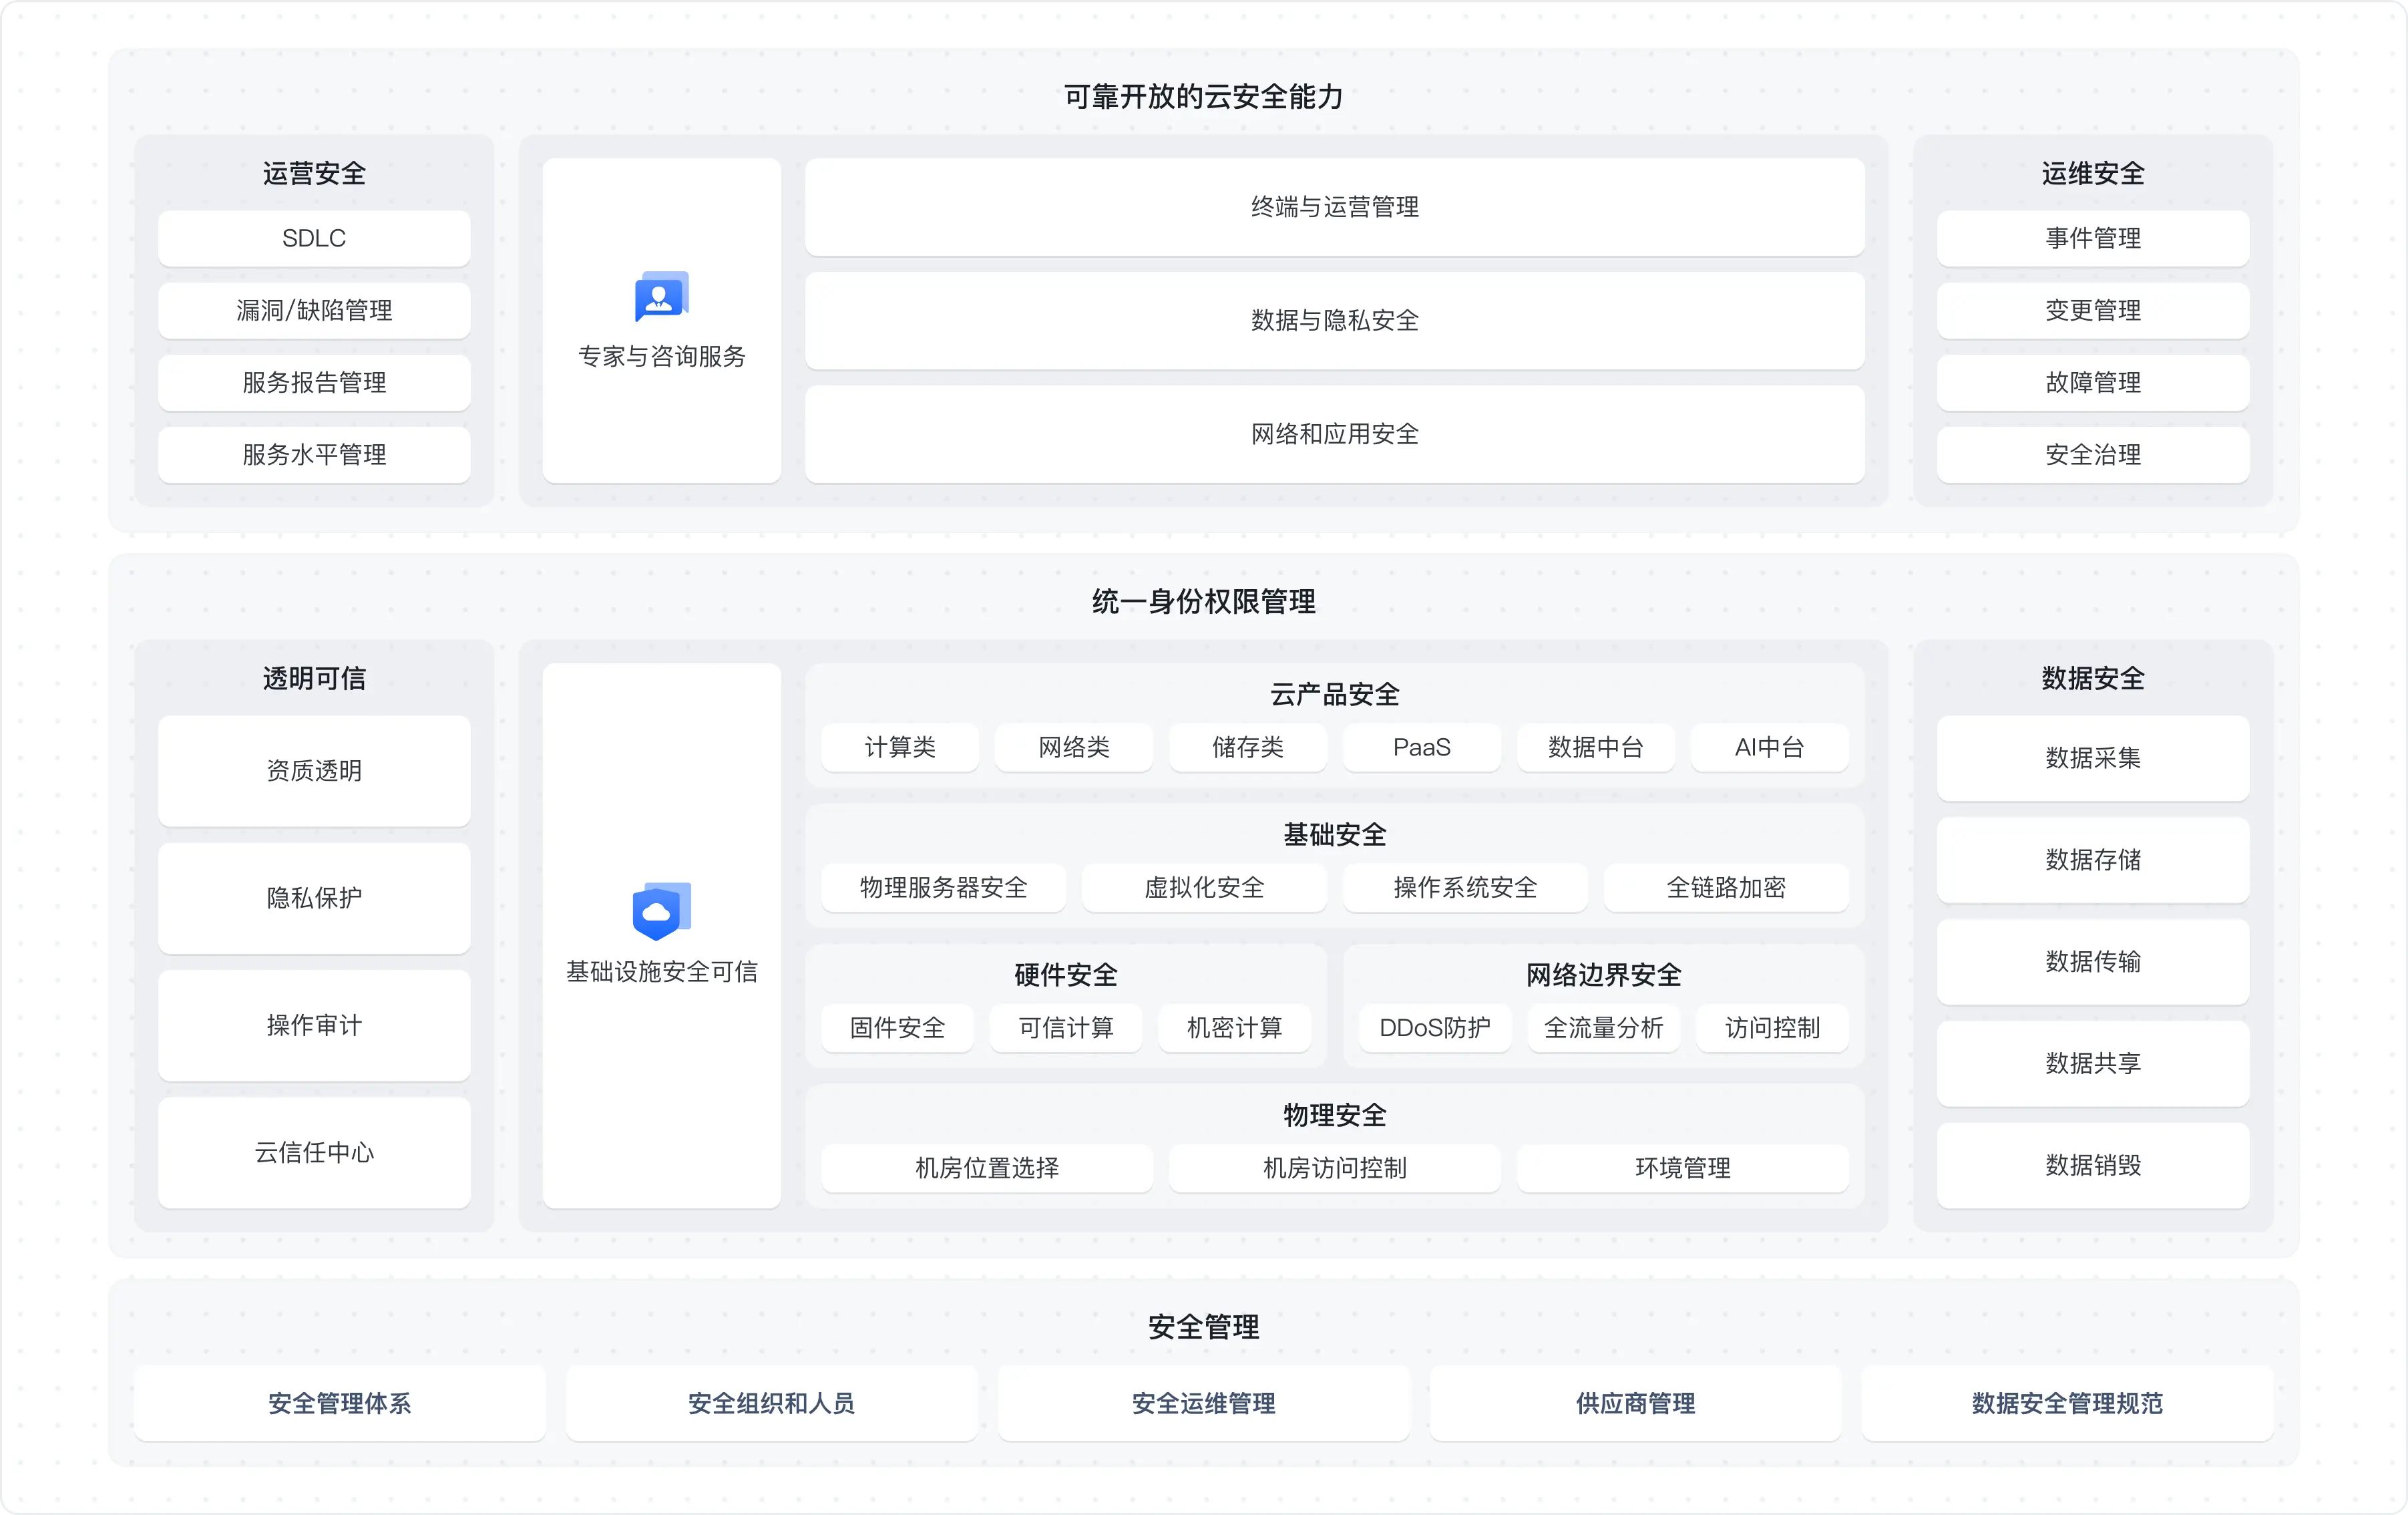Open 操作审计 card
The image size is (2408, 1515).
click(314, 1025)
